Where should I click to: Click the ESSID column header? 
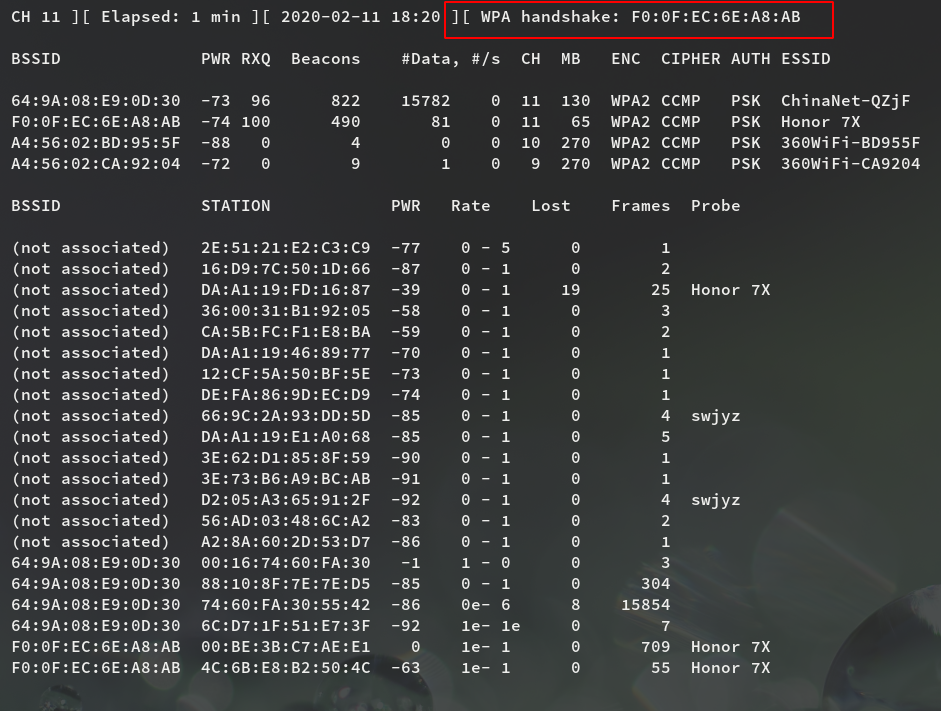click(x=805, y=59)
